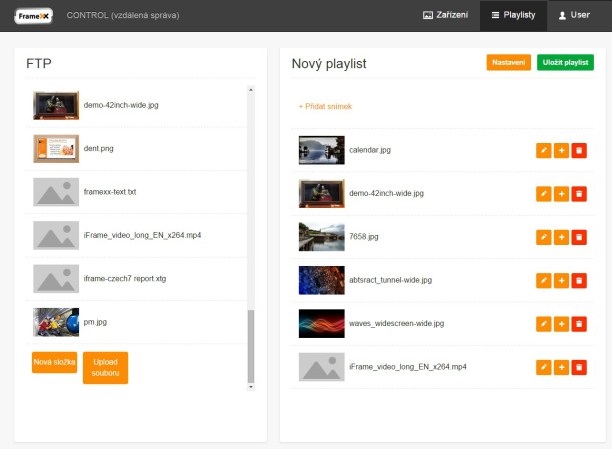
Task: Edit abtsract_tunnel-wide.jpg playlist entry
Action: pyautogui.click(x=544, y=280)
